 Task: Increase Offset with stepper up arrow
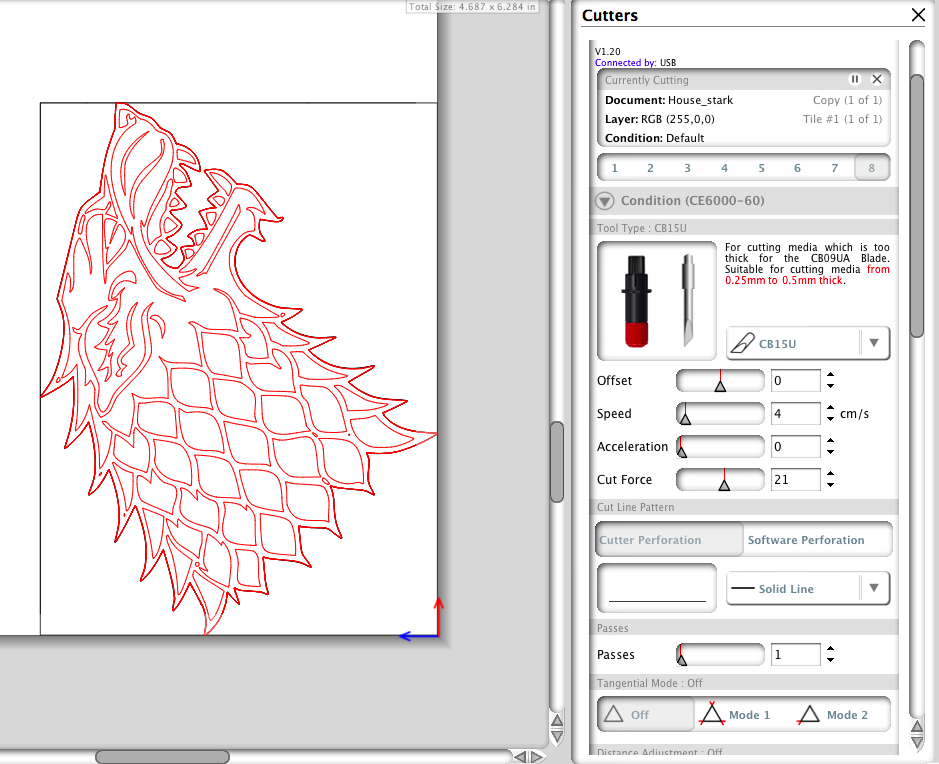(x=831, y=375)
